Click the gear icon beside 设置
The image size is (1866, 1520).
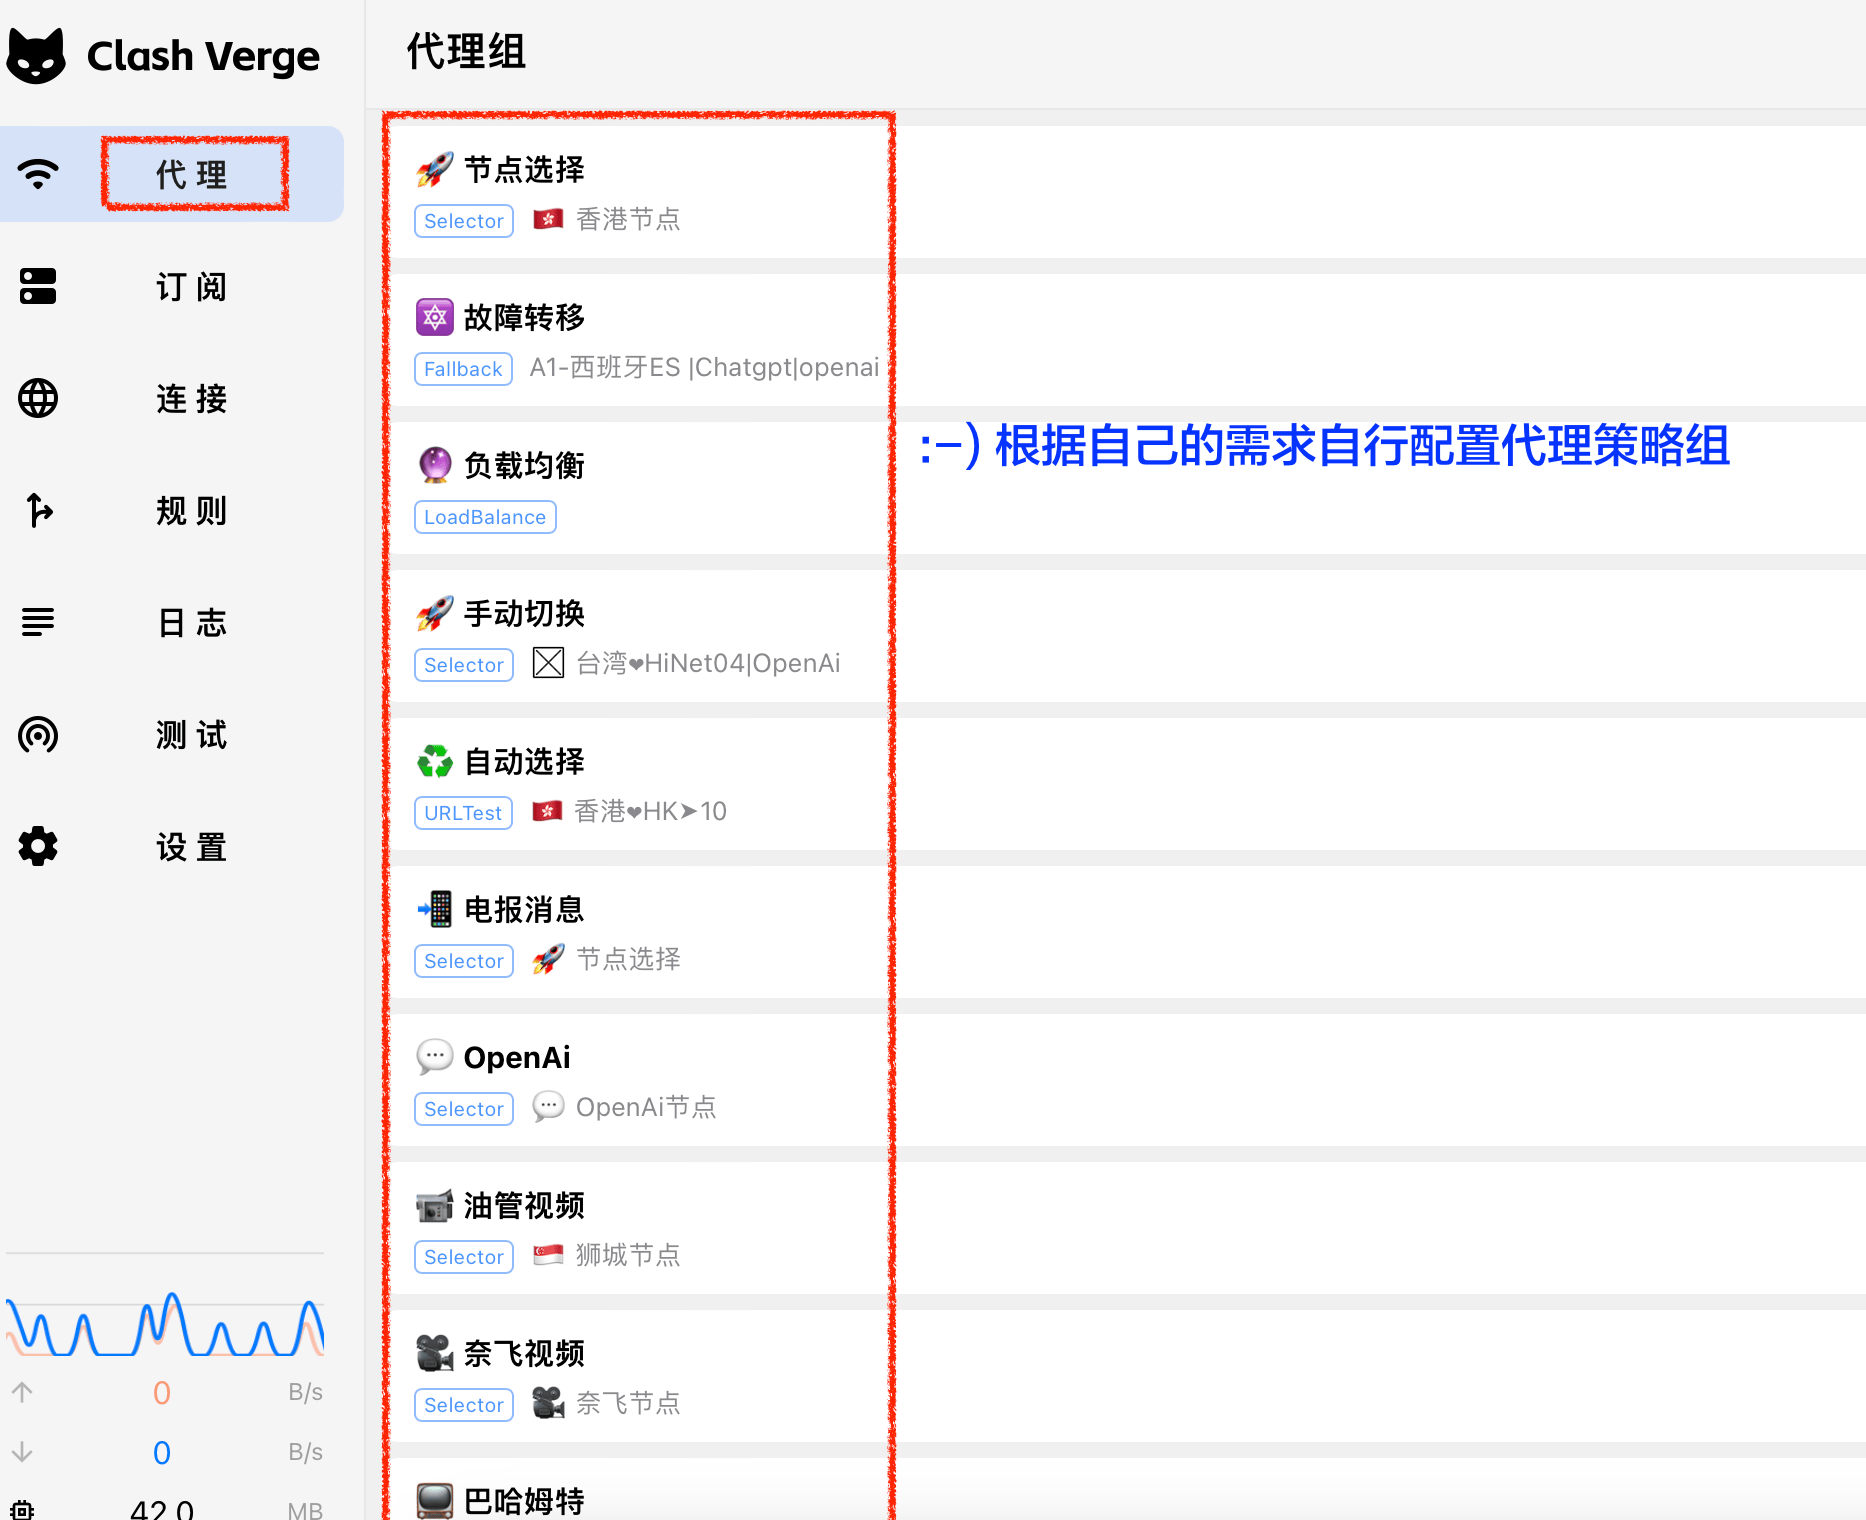(x=38, y=846)
